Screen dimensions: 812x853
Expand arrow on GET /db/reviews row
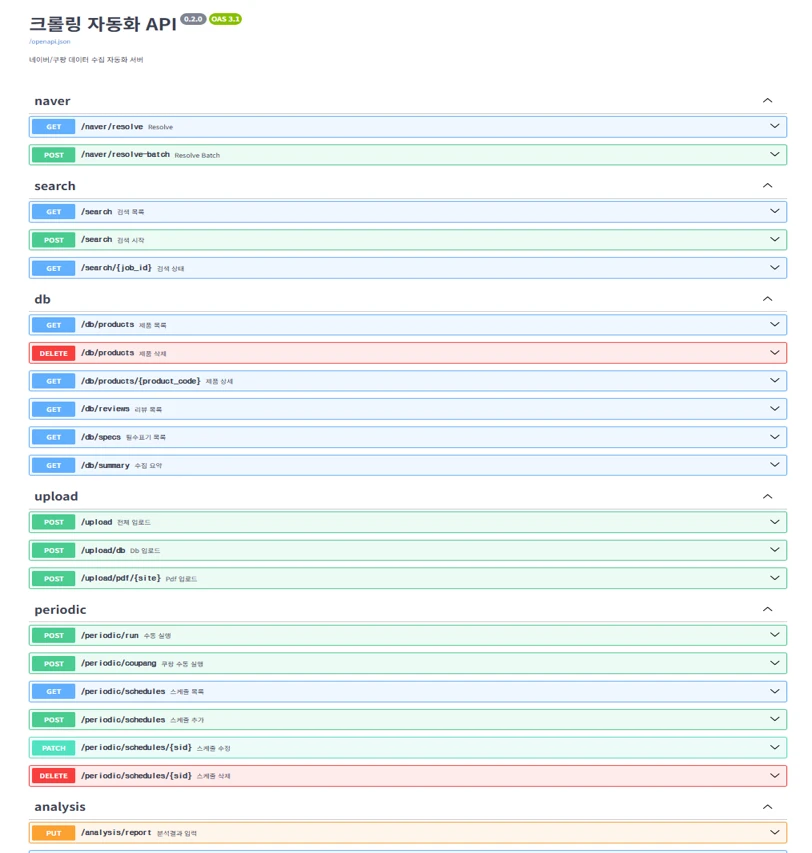click(774, 409)
